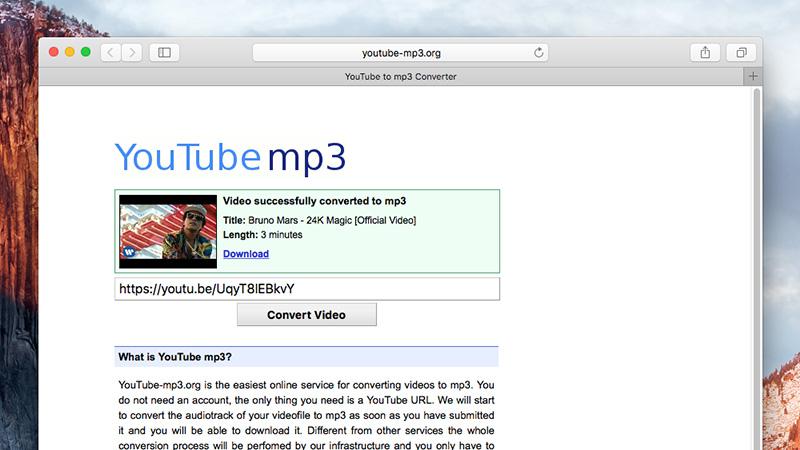Go forward with Safari's forward arrow

click(x=132, y=53)
